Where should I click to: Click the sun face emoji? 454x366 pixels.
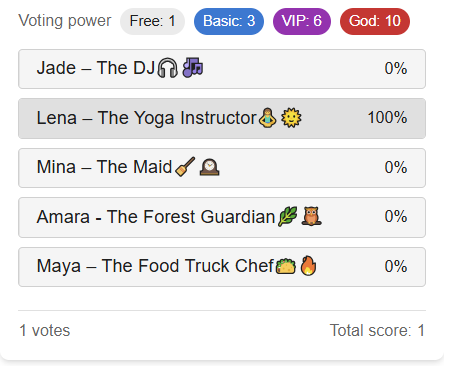coord(291,118)
